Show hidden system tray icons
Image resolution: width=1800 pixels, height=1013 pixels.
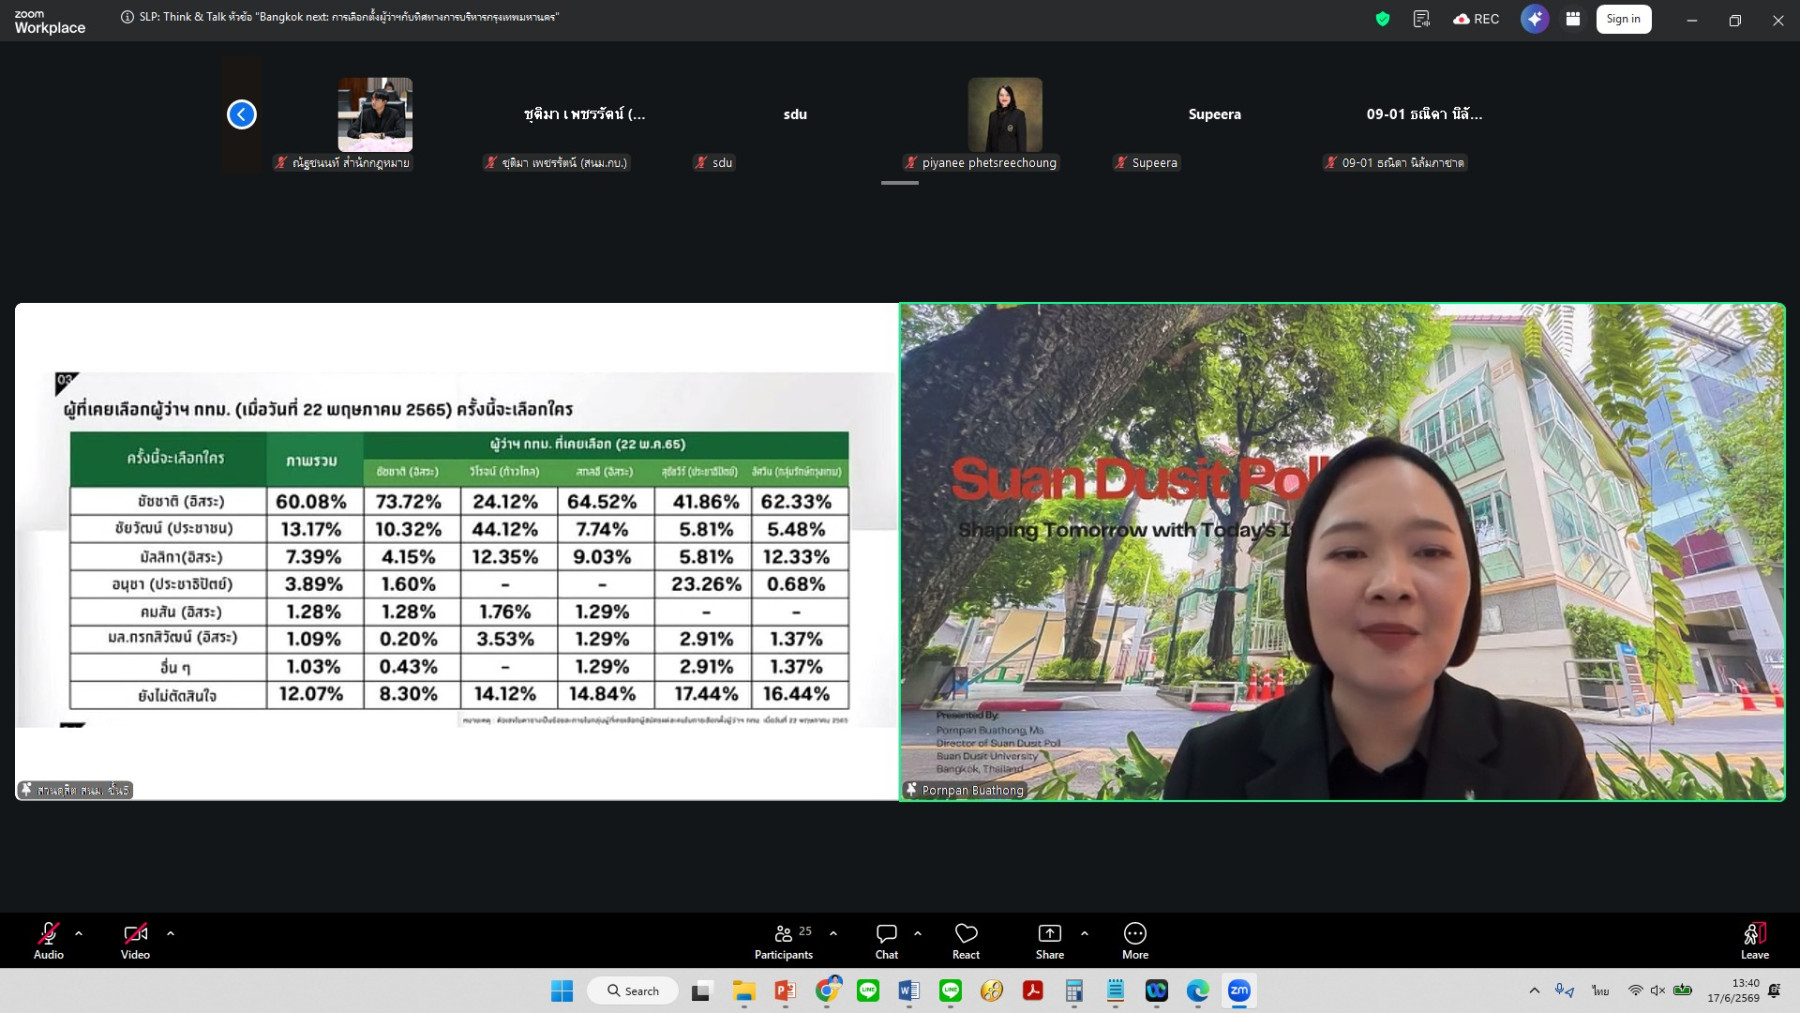tap(1534, 991)
